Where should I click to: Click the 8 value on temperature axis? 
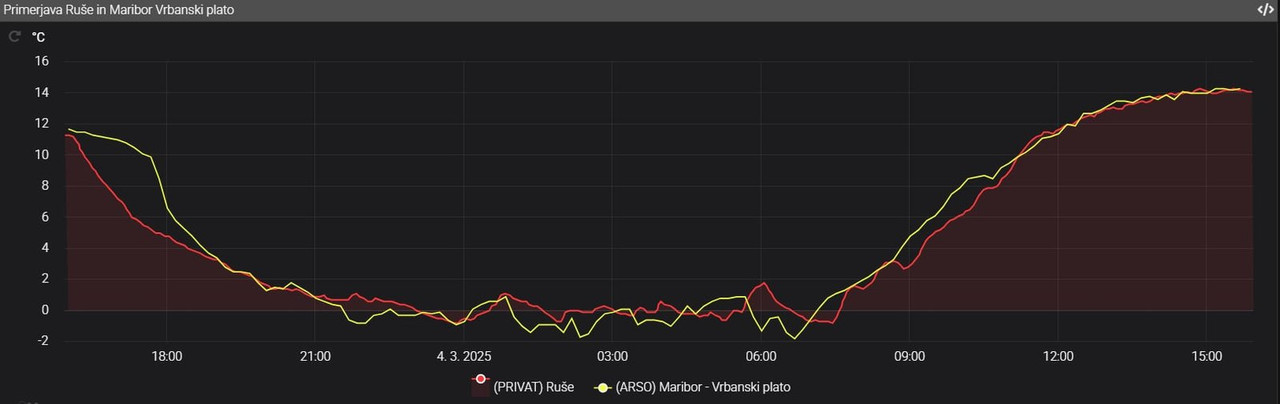45,186
